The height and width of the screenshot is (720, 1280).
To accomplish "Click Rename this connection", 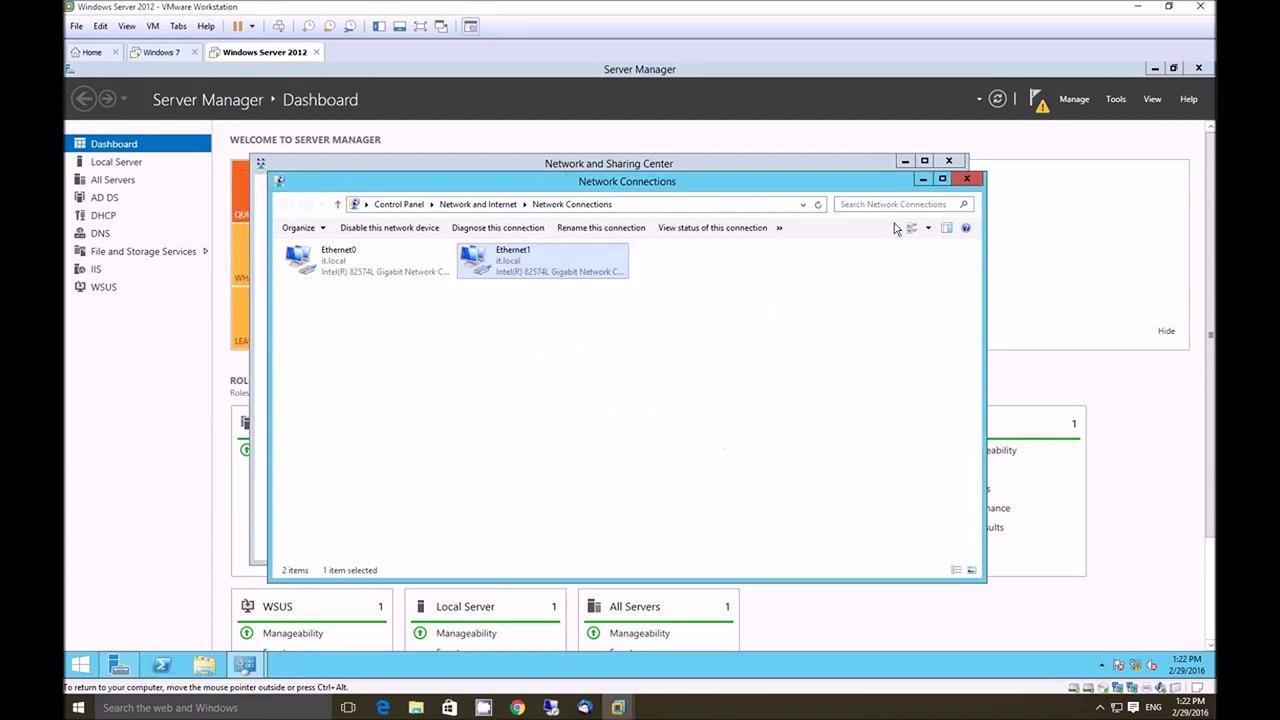I will pyautogui.click(x=601, y=228).
